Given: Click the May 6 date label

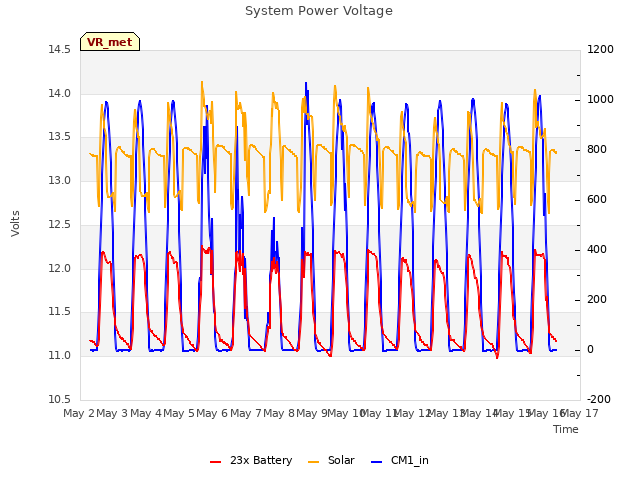Looking at the screenshot, I should click(x=212, y=413).
